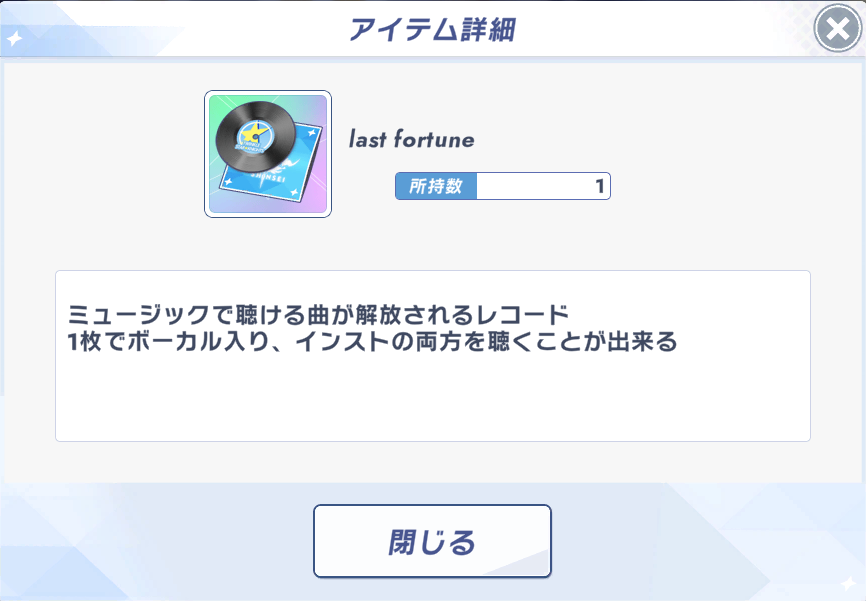Image resolution: width=866 pixels, height=601 pixels.
Task: Select the "last fortune" item name
Action: (x=411, y=140)
